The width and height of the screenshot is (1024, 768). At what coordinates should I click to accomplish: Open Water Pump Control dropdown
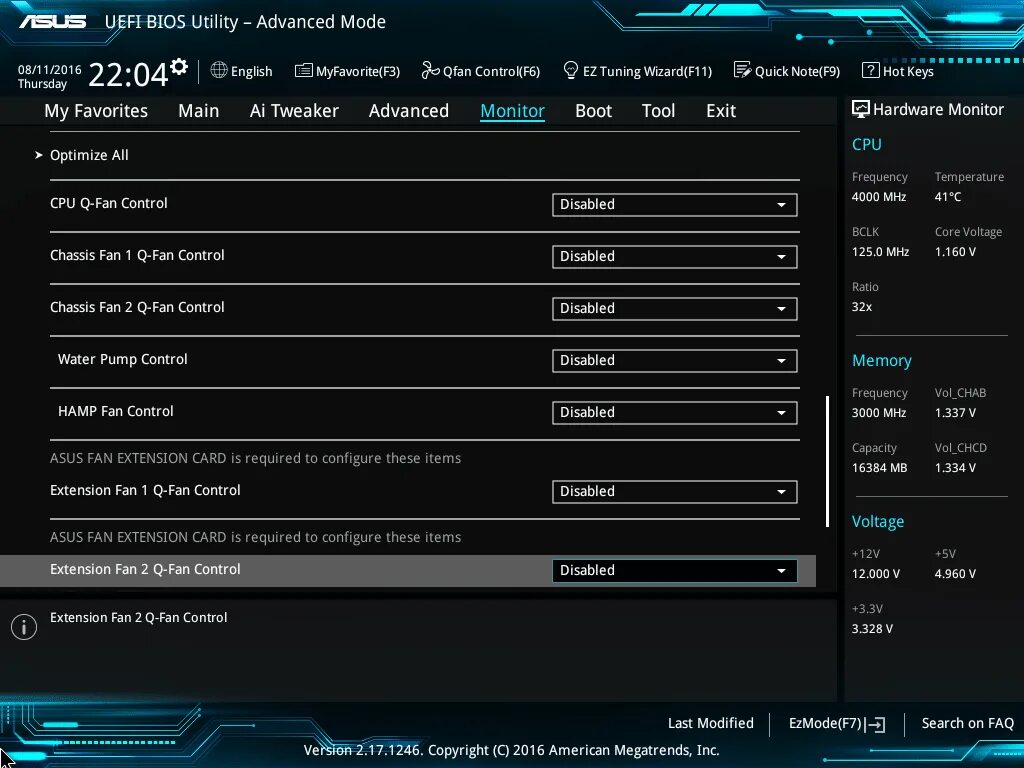[x=674, y=360]
